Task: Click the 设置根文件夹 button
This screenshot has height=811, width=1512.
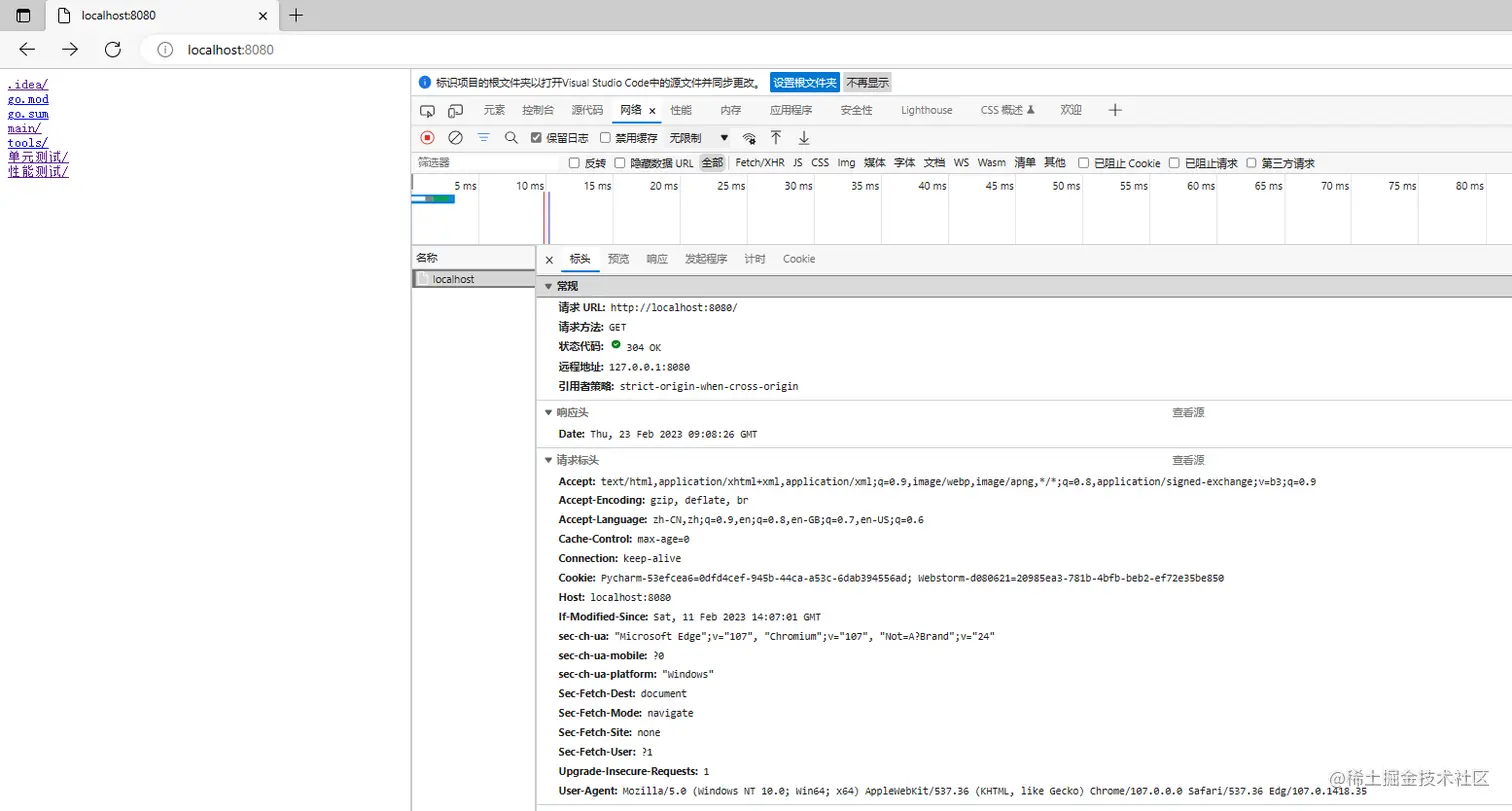Action: (805, 83)
